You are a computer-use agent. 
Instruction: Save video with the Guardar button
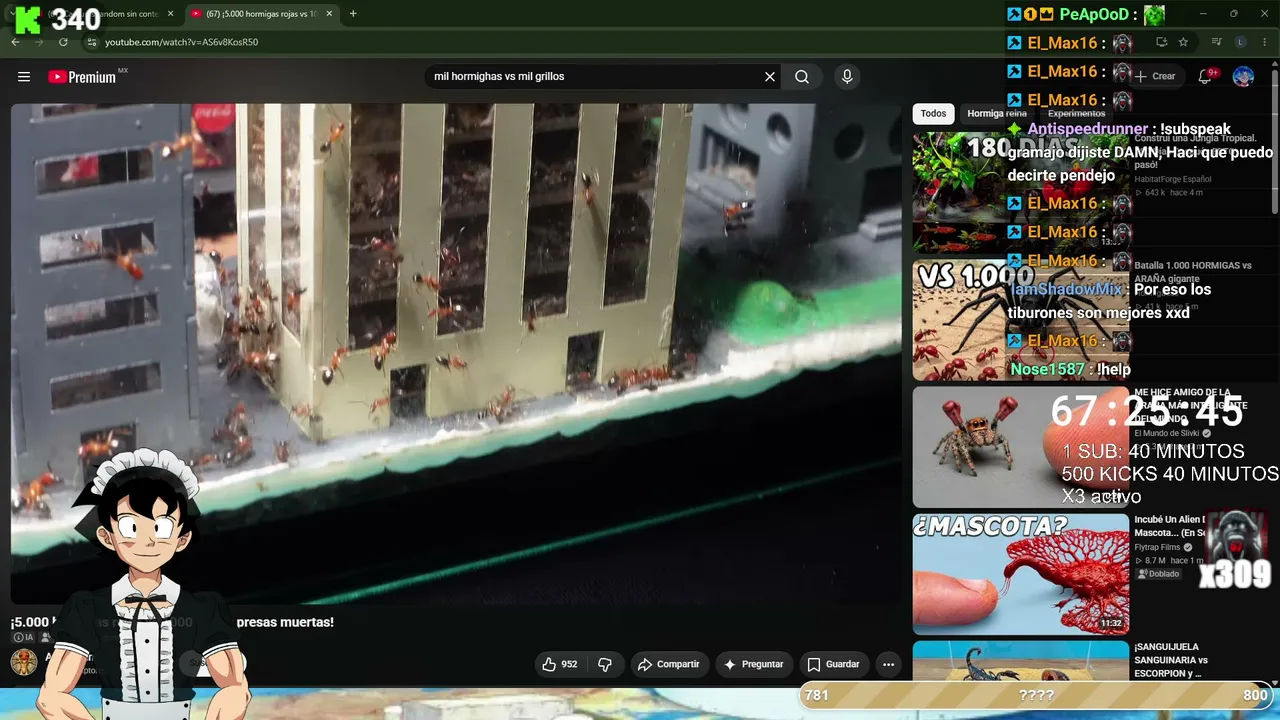pyautogui.click(x=833, y=664)
